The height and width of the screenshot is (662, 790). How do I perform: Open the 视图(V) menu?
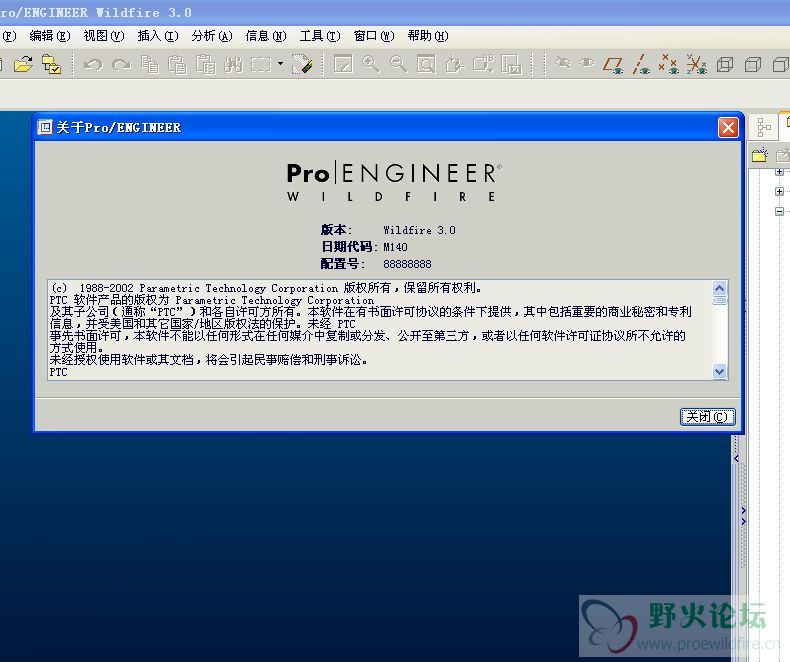pos(104,36)
